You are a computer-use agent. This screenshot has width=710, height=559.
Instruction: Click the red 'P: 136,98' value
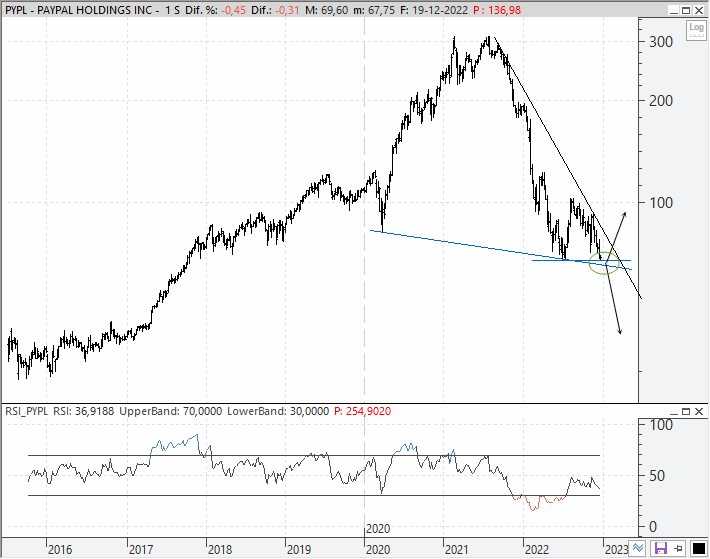point(497,10)
